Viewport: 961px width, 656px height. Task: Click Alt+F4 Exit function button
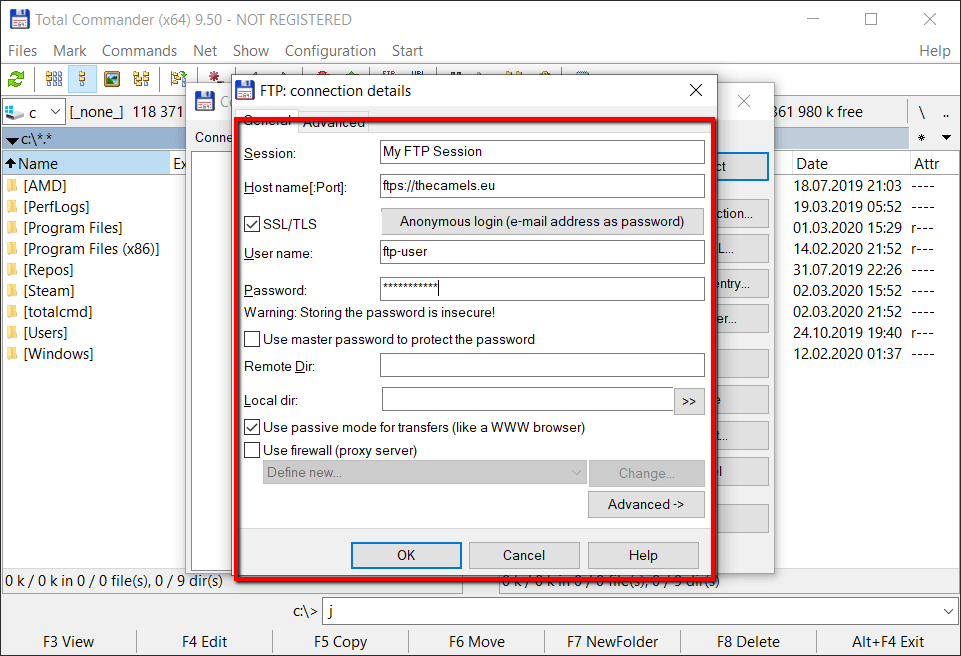point(888,642)
